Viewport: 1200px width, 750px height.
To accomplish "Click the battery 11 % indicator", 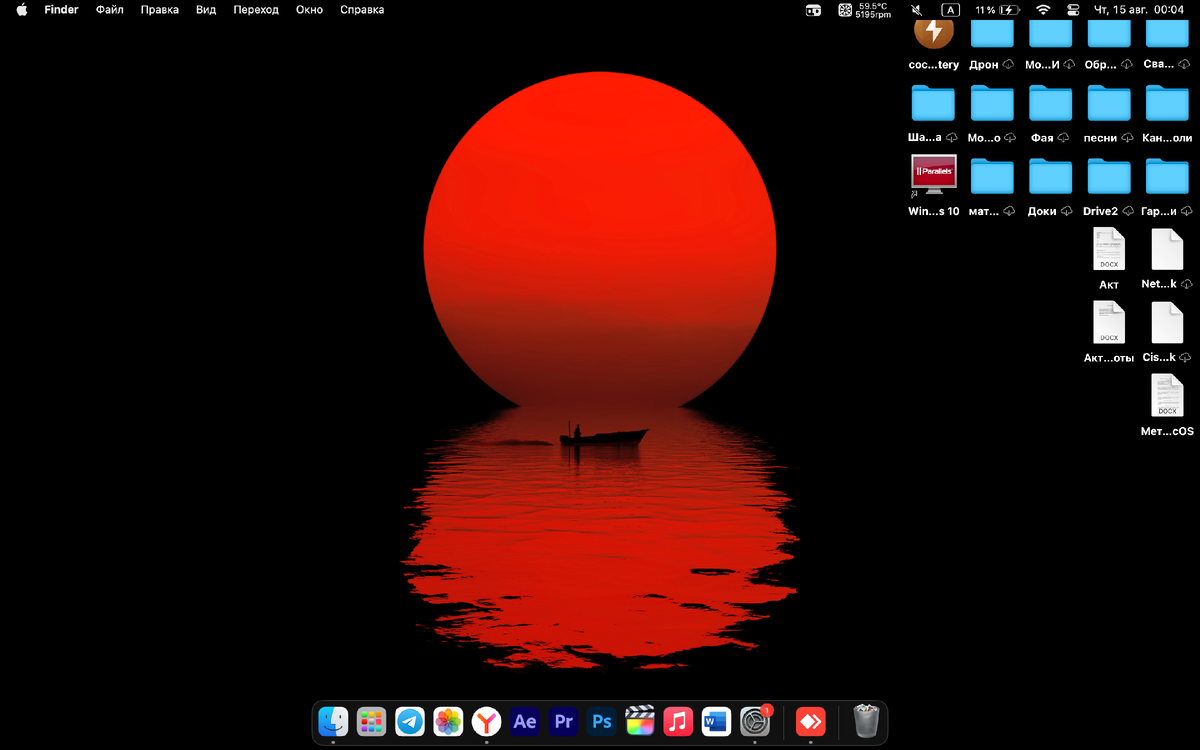I will click(996, 10).
